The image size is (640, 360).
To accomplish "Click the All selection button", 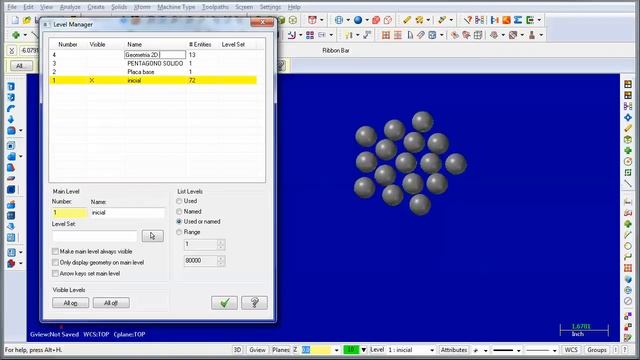I will [20, 66].
